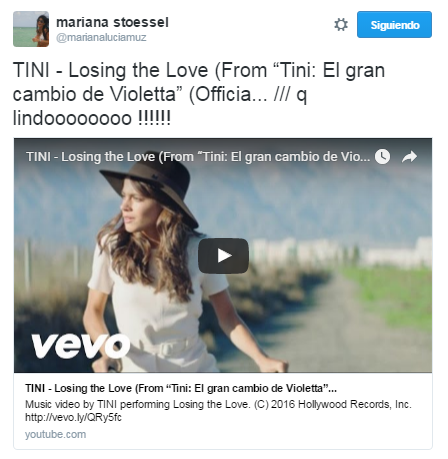Click the share arrow icon on video
This screenshot has height=459, width=448.
[x=409, y=156]
